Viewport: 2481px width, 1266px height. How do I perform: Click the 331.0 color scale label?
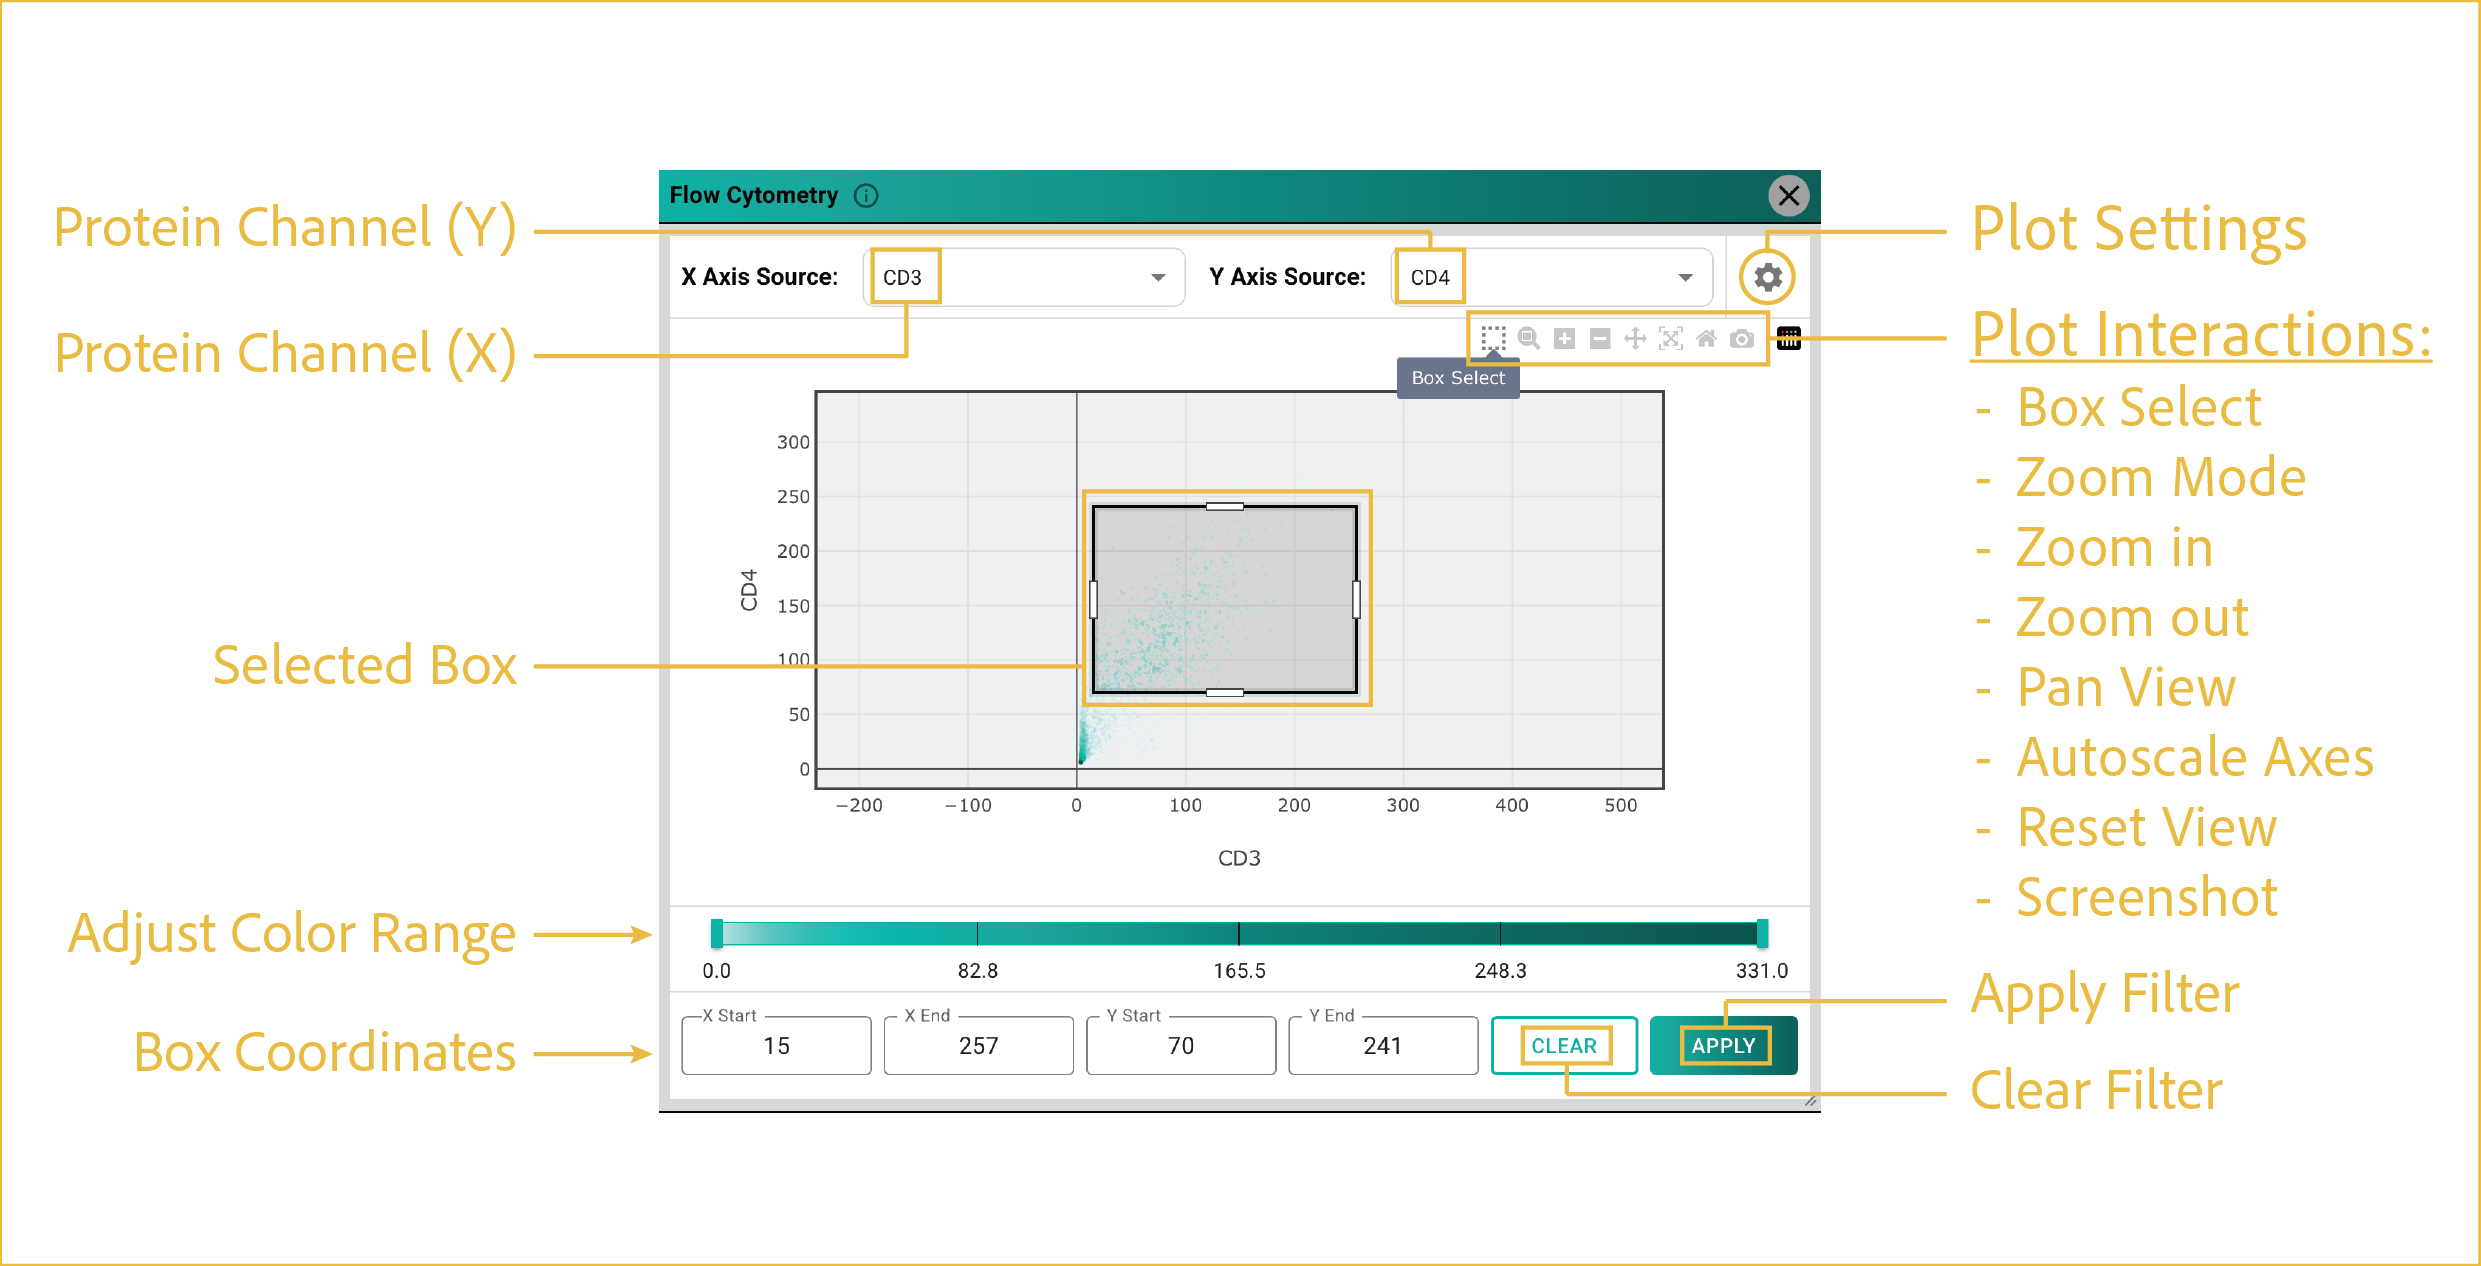[x=1762, y=971]
